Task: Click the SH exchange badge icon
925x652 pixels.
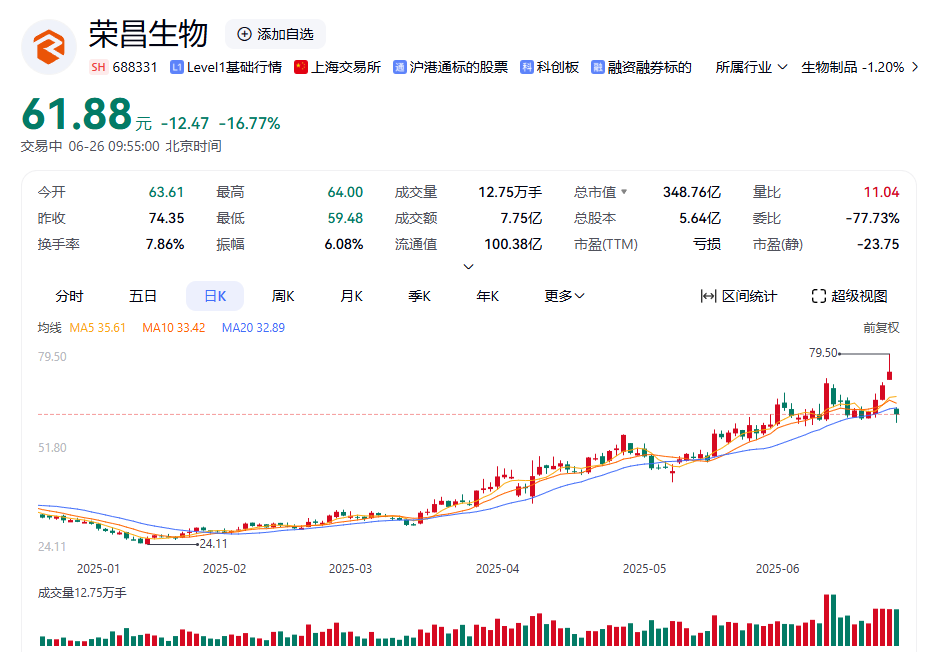Action: pyautogui.click(x=99, y=67)
